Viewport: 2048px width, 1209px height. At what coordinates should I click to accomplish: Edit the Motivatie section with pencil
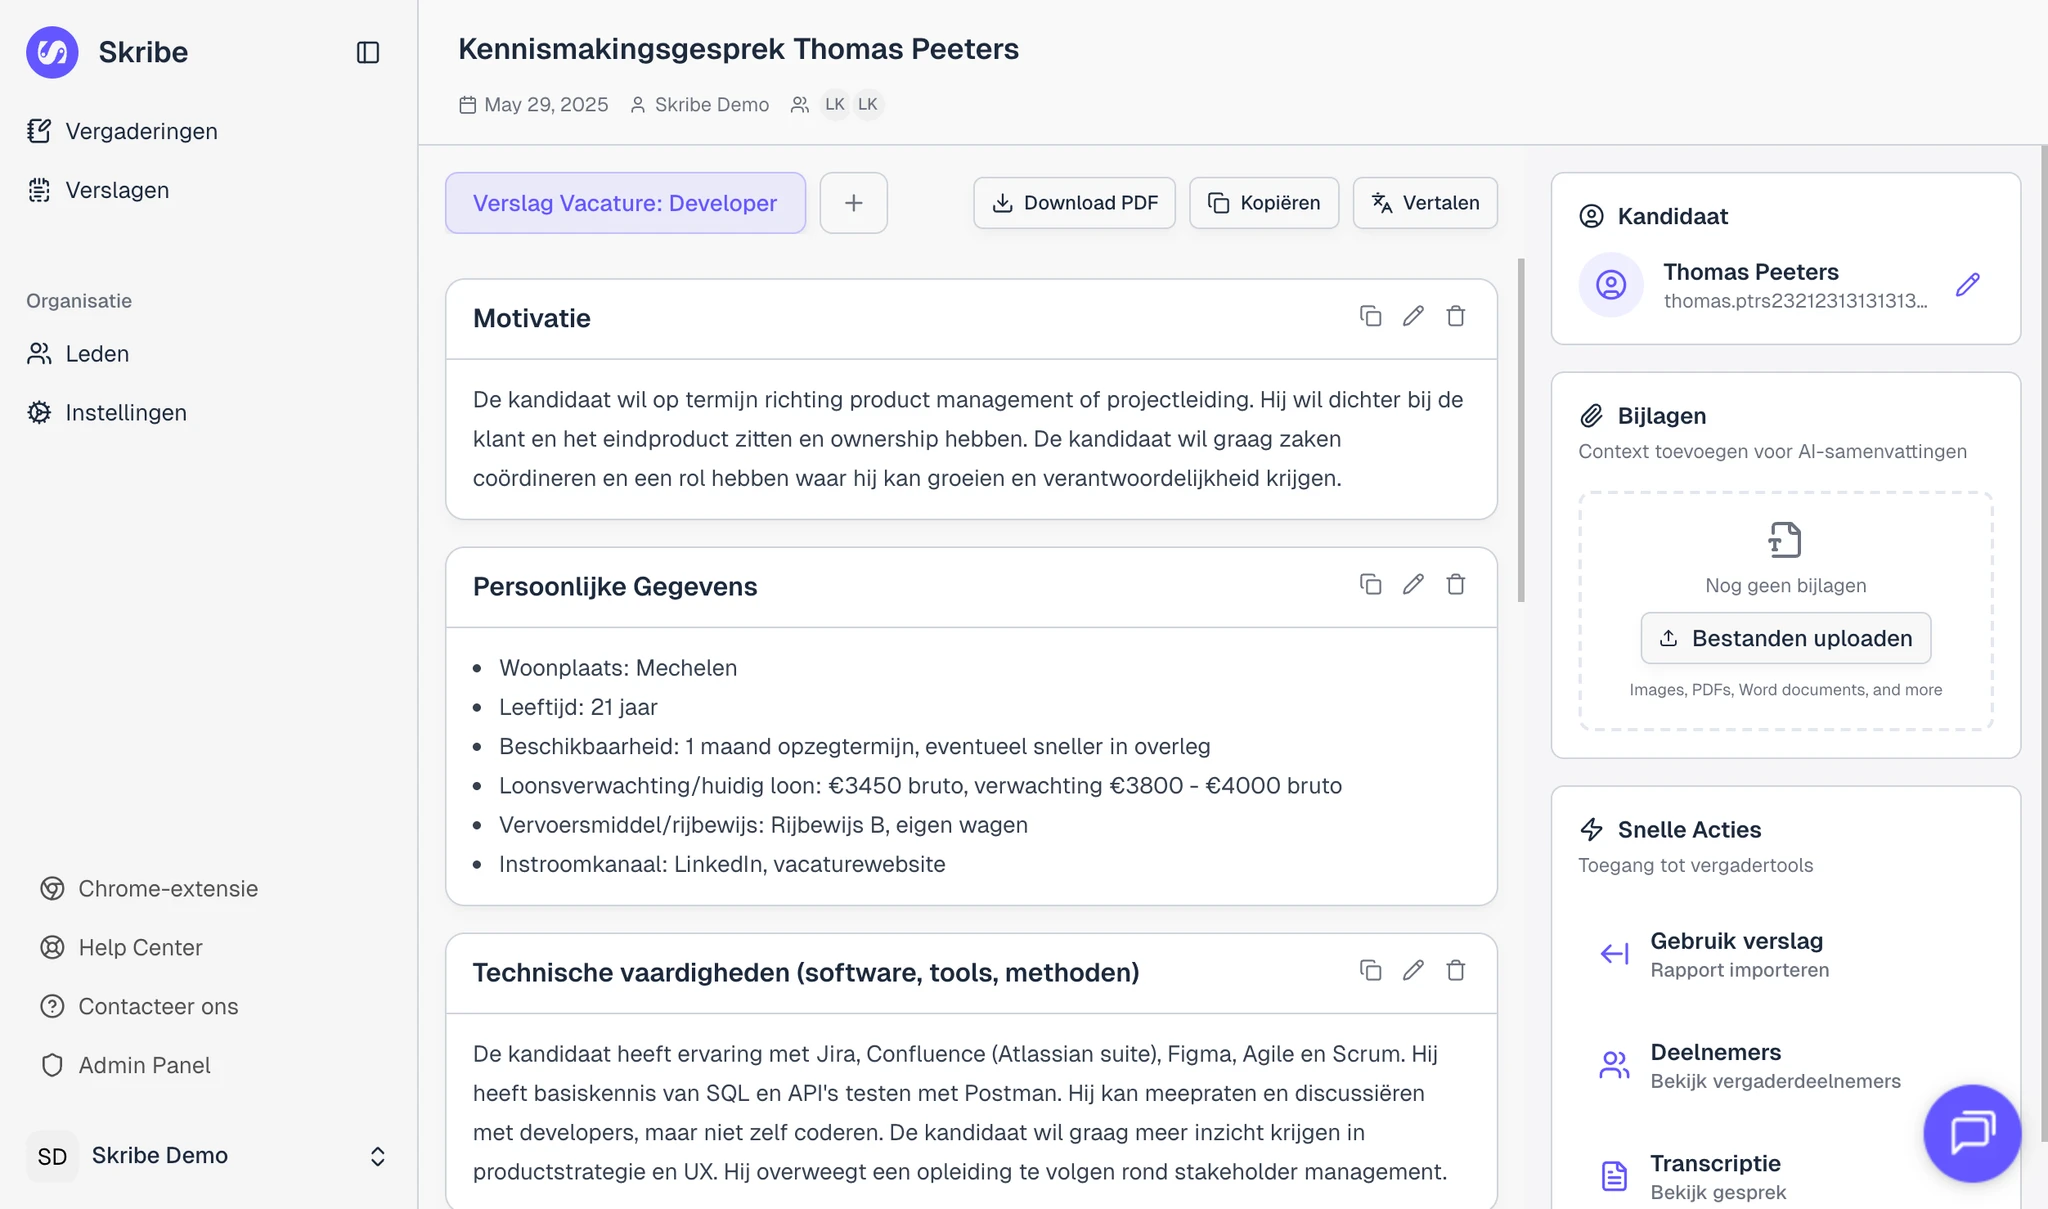click(1413, 316)
